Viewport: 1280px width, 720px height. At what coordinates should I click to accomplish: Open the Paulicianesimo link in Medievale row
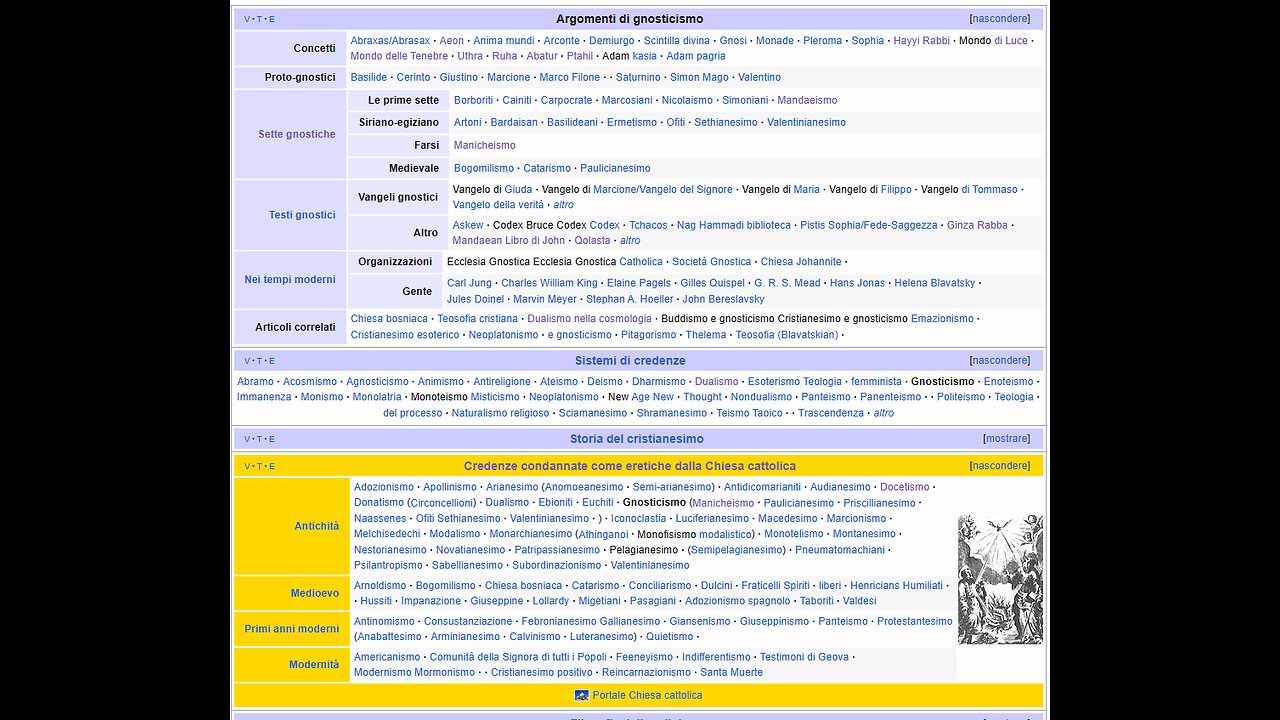(x=615, y=168)
